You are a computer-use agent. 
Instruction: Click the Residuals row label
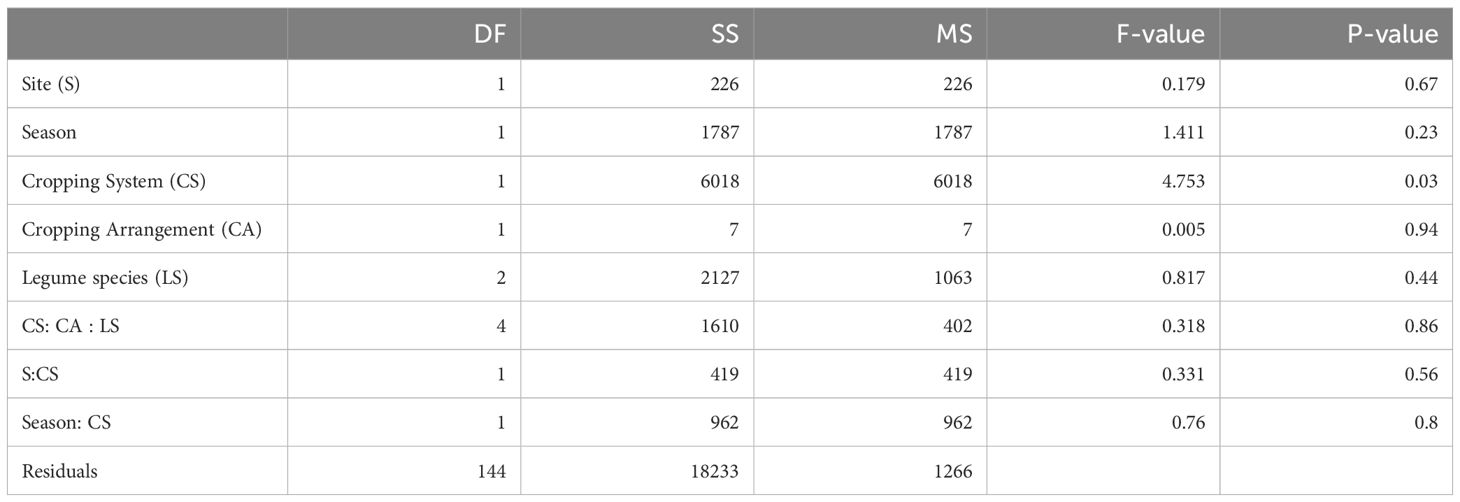(59, 471)
